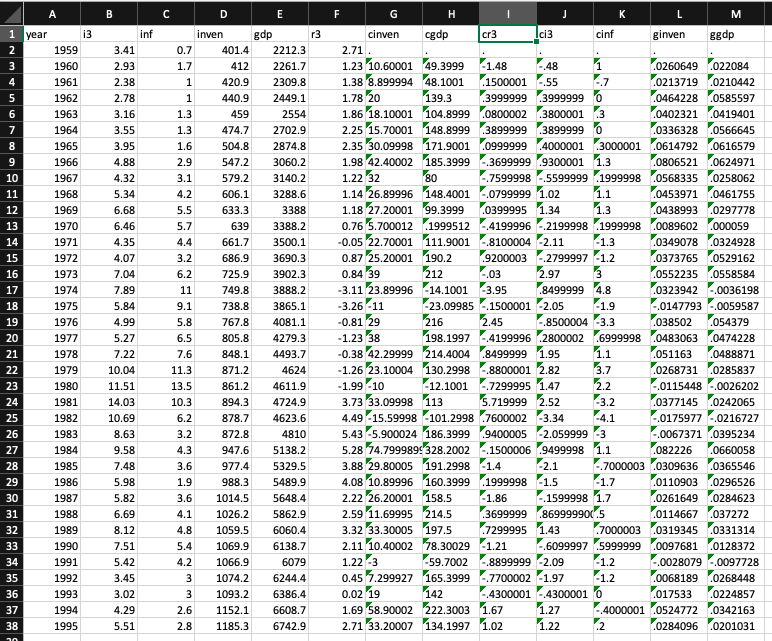Click ggdp value .0660058
772x641 pixels.
tap(736, 450)
